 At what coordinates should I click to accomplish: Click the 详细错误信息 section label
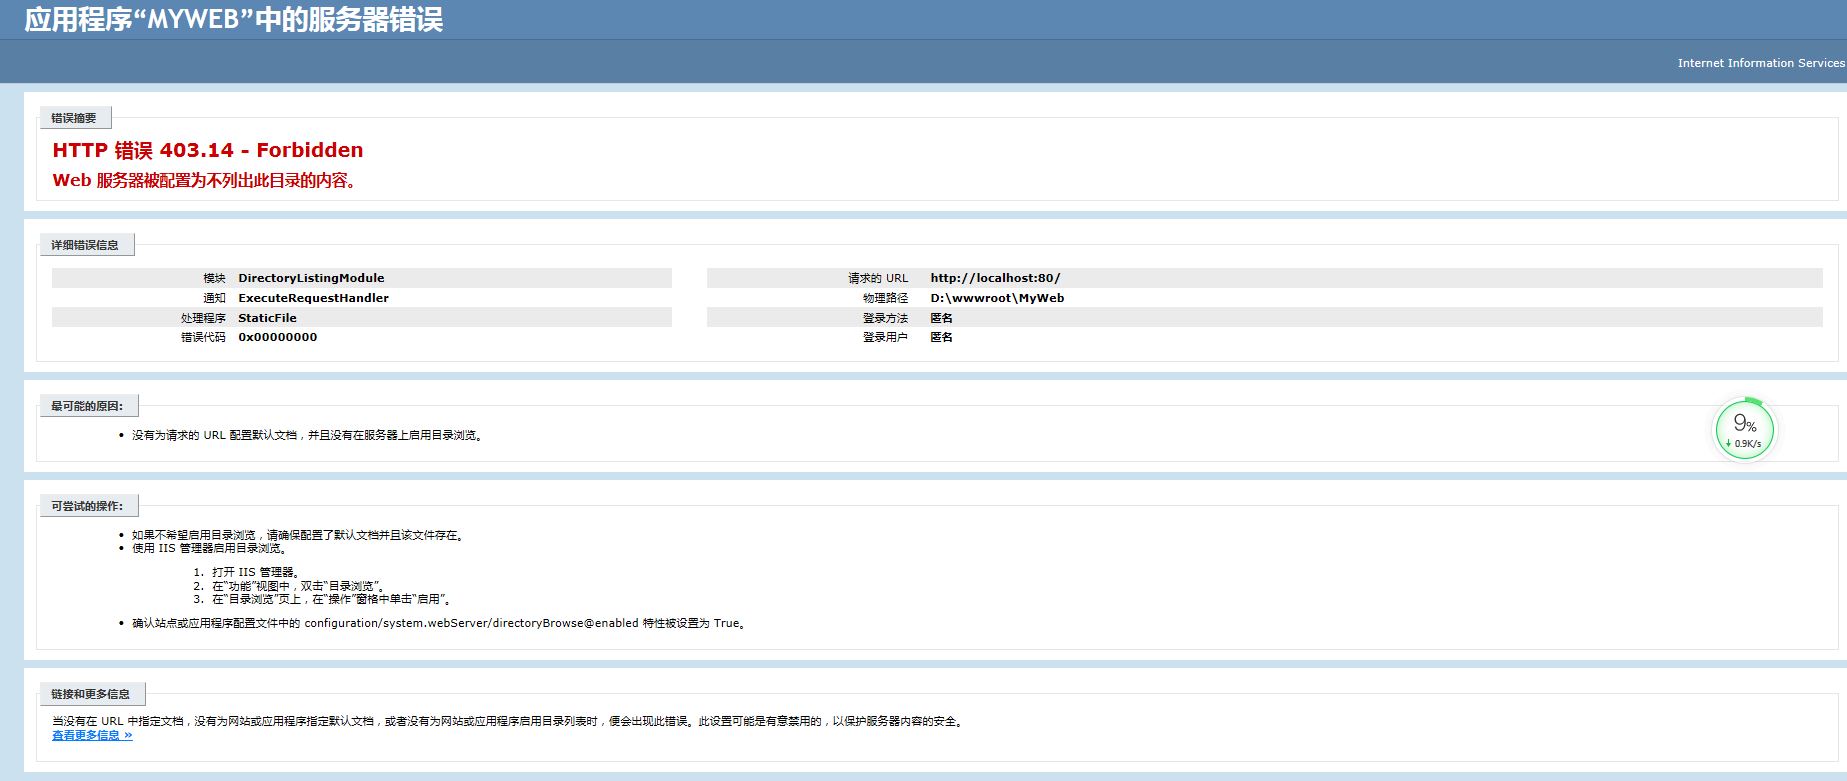[85, 245]
